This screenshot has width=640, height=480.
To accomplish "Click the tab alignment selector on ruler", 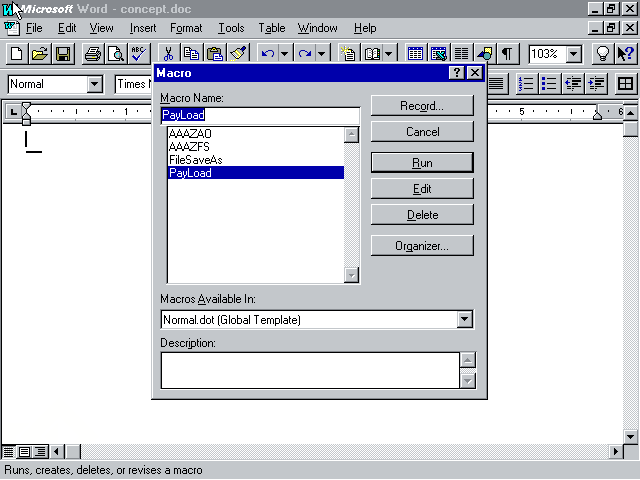I will 13,111.
